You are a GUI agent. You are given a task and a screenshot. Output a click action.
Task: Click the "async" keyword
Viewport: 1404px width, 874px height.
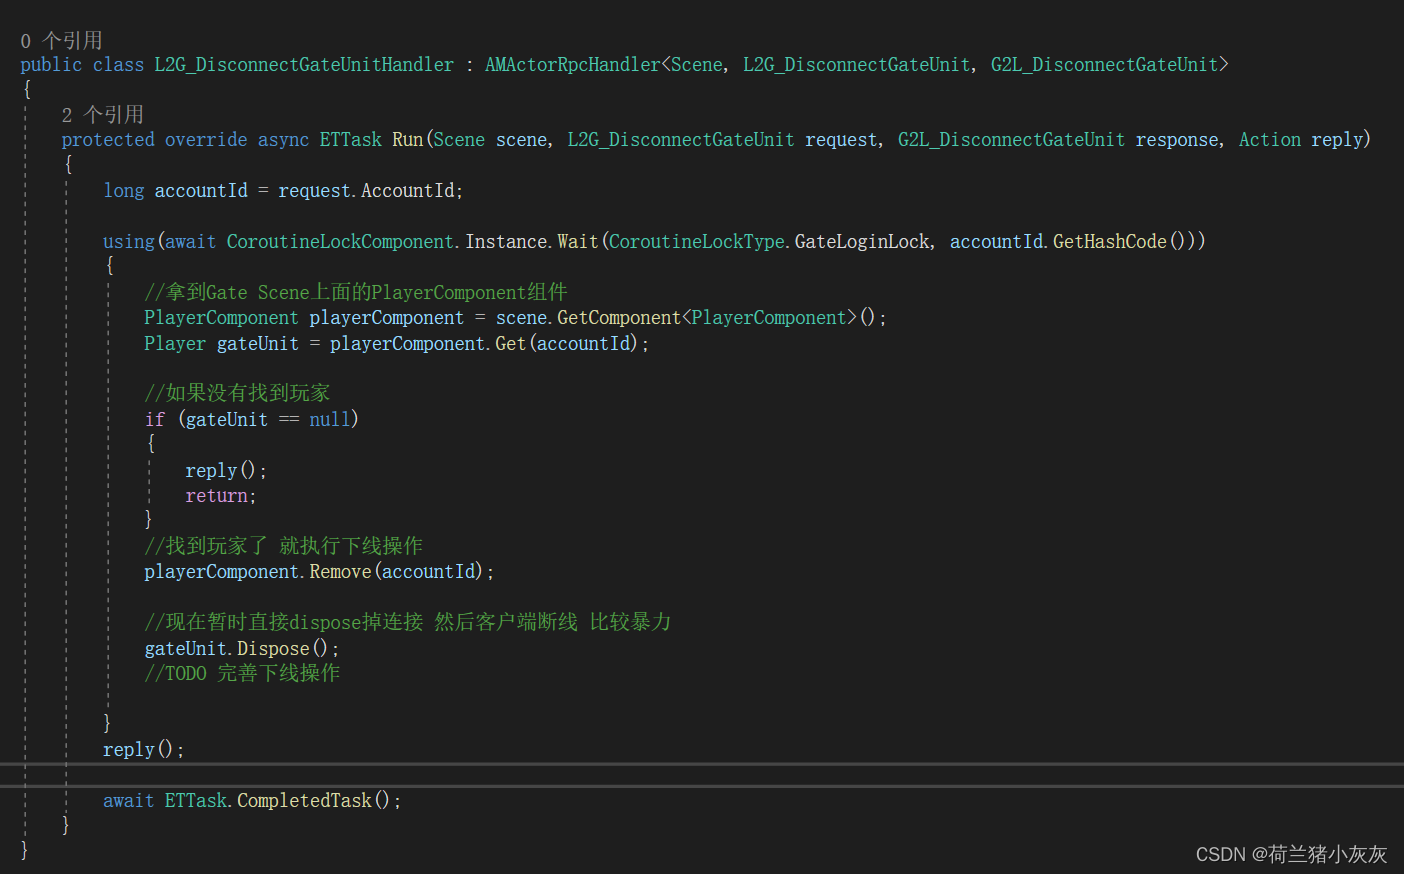pyautogui.click(x=283, y=140)
